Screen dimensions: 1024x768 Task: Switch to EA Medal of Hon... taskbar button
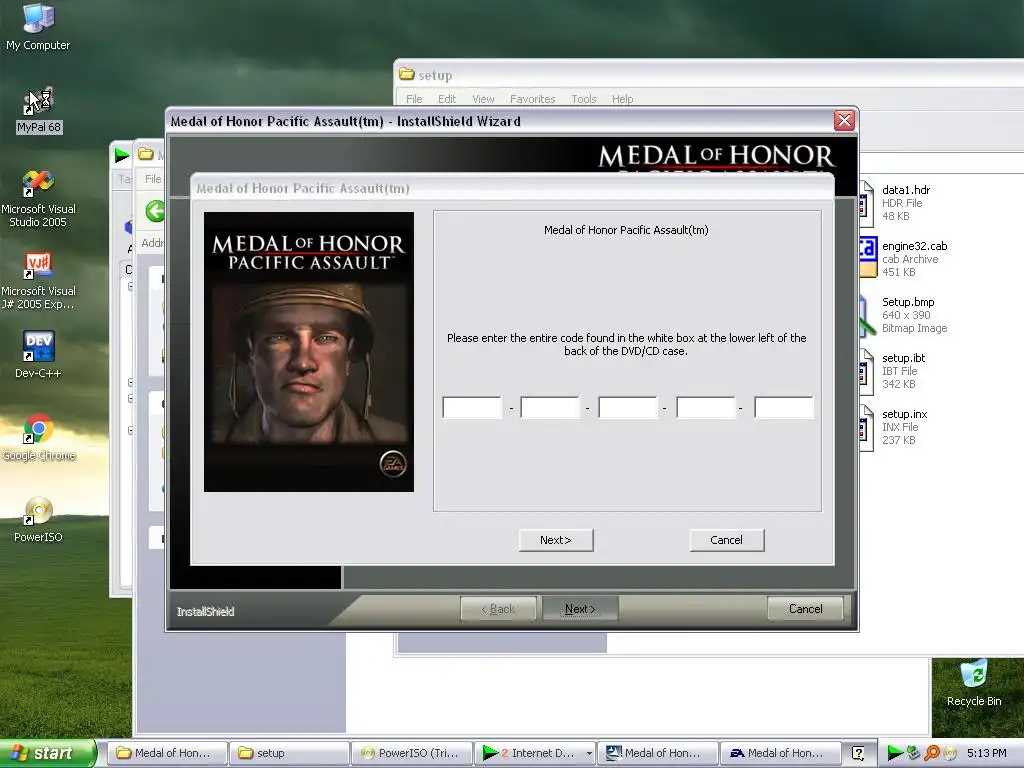780,753
